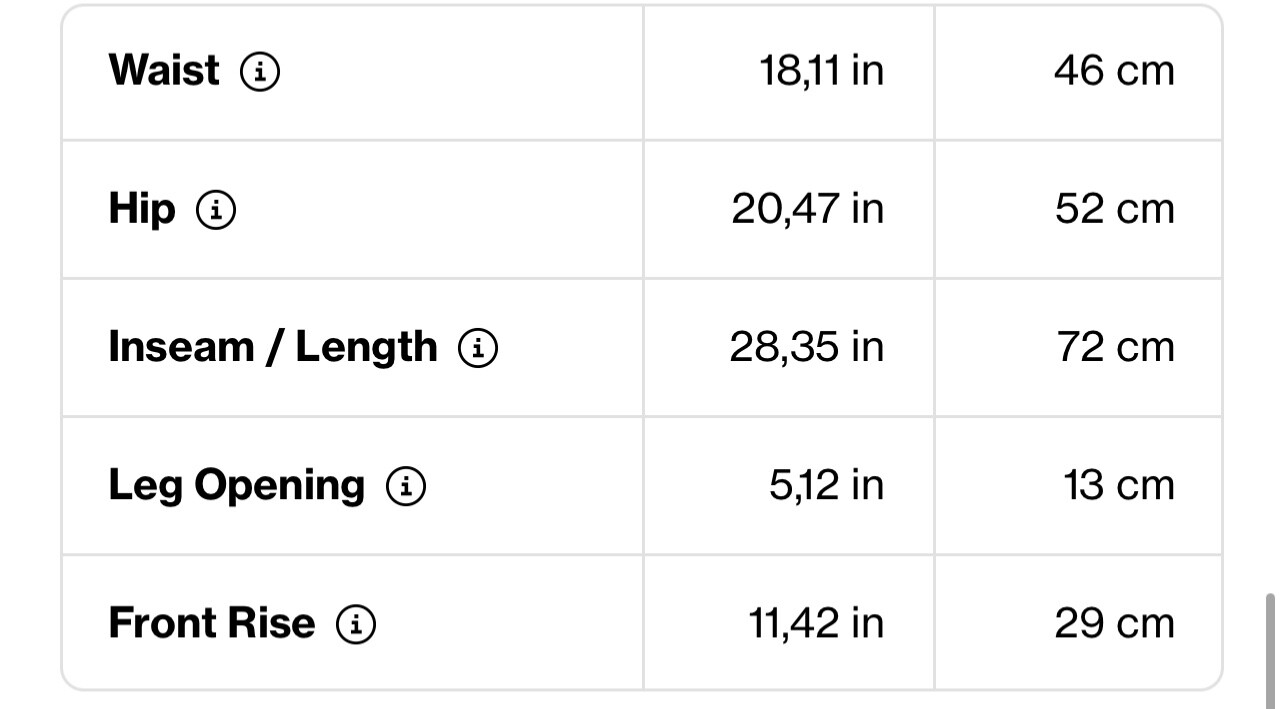This screenshot has width=1284, height=709.
Task: Click the Front Rise info icon
Action: point(356,624)
